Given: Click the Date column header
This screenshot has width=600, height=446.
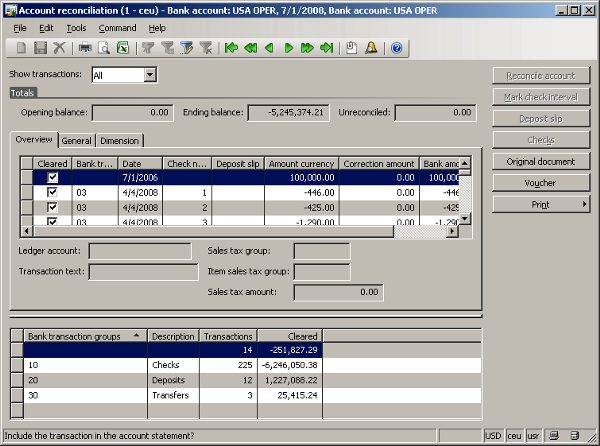Looking at the screenshot, I should tap(140, 164).
